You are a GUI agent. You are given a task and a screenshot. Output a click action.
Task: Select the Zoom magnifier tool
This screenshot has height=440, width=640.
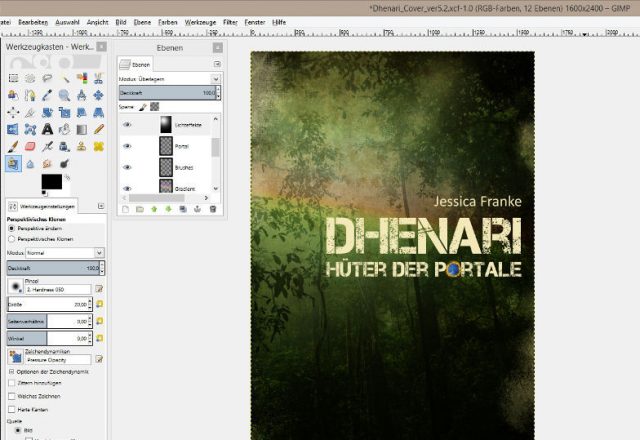pos(64,95)
